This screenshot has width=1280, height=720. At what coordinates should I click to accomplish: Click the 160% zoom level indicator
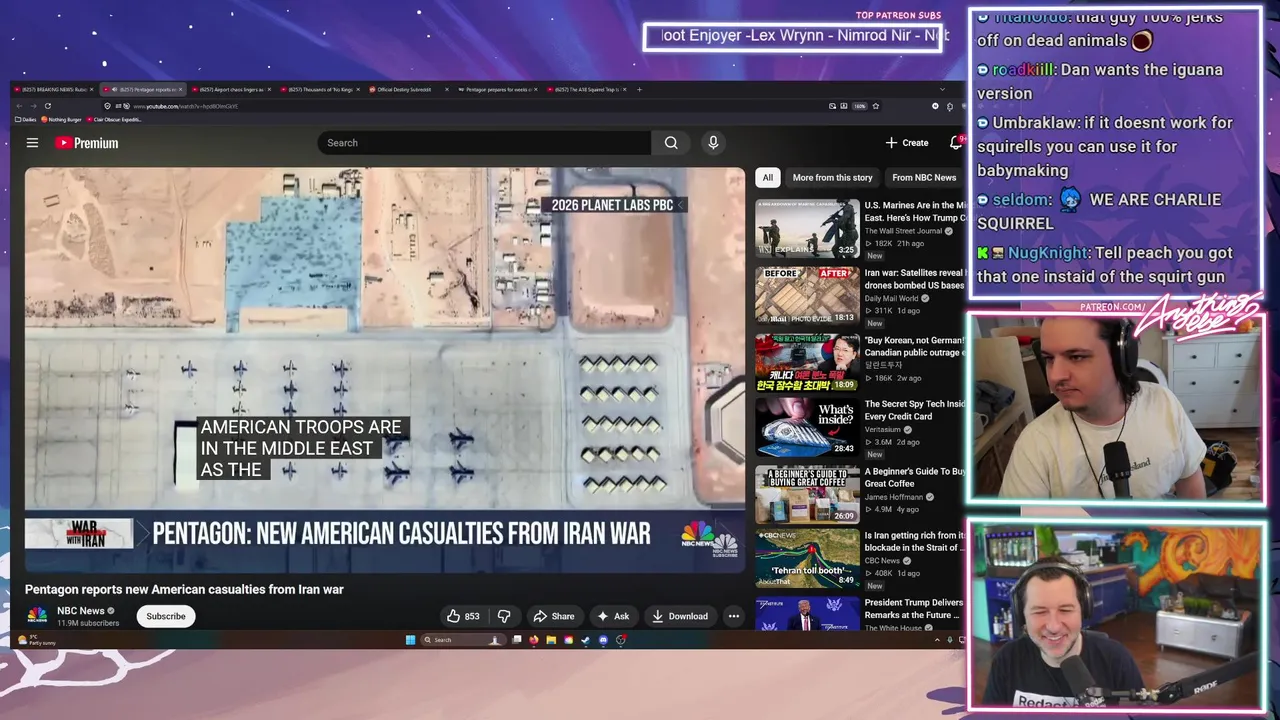860,106
